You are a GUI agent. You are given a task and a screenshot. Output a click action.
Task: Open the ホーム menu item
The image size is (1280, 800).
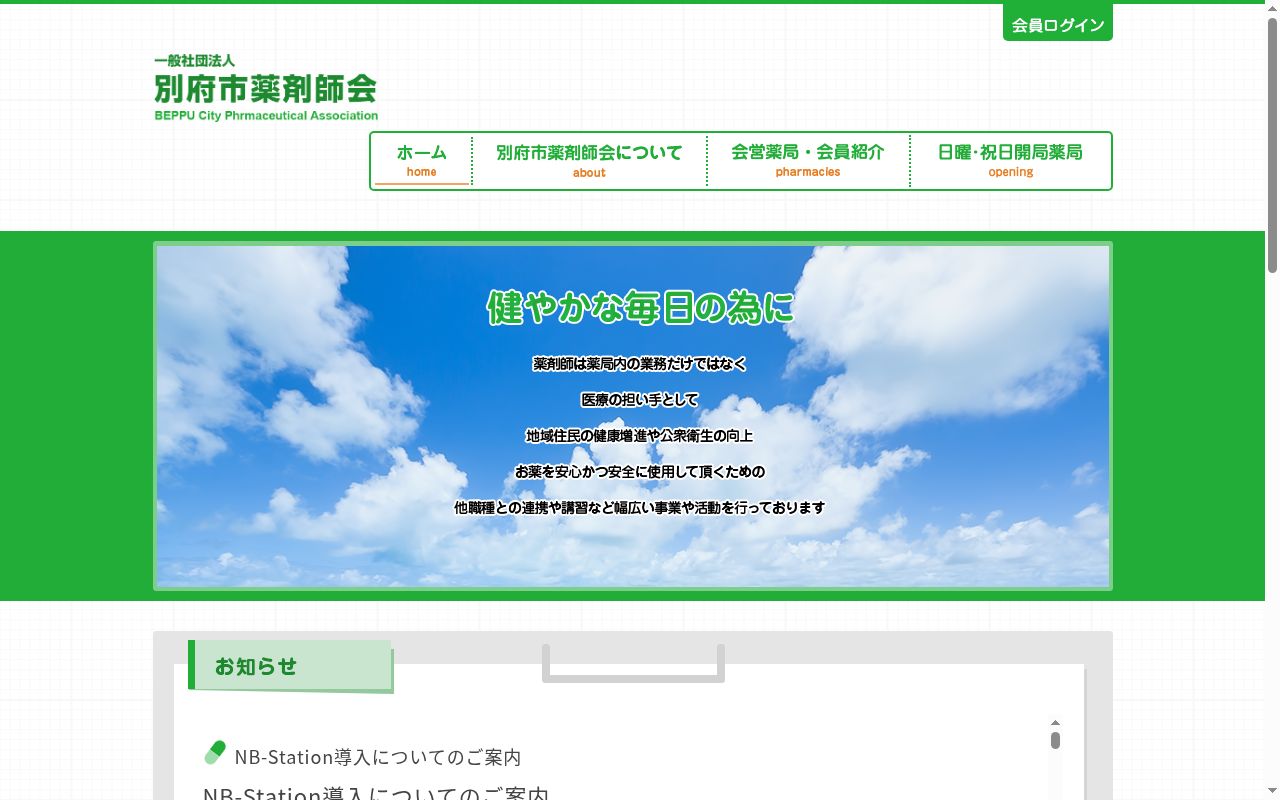coord(421,160)
